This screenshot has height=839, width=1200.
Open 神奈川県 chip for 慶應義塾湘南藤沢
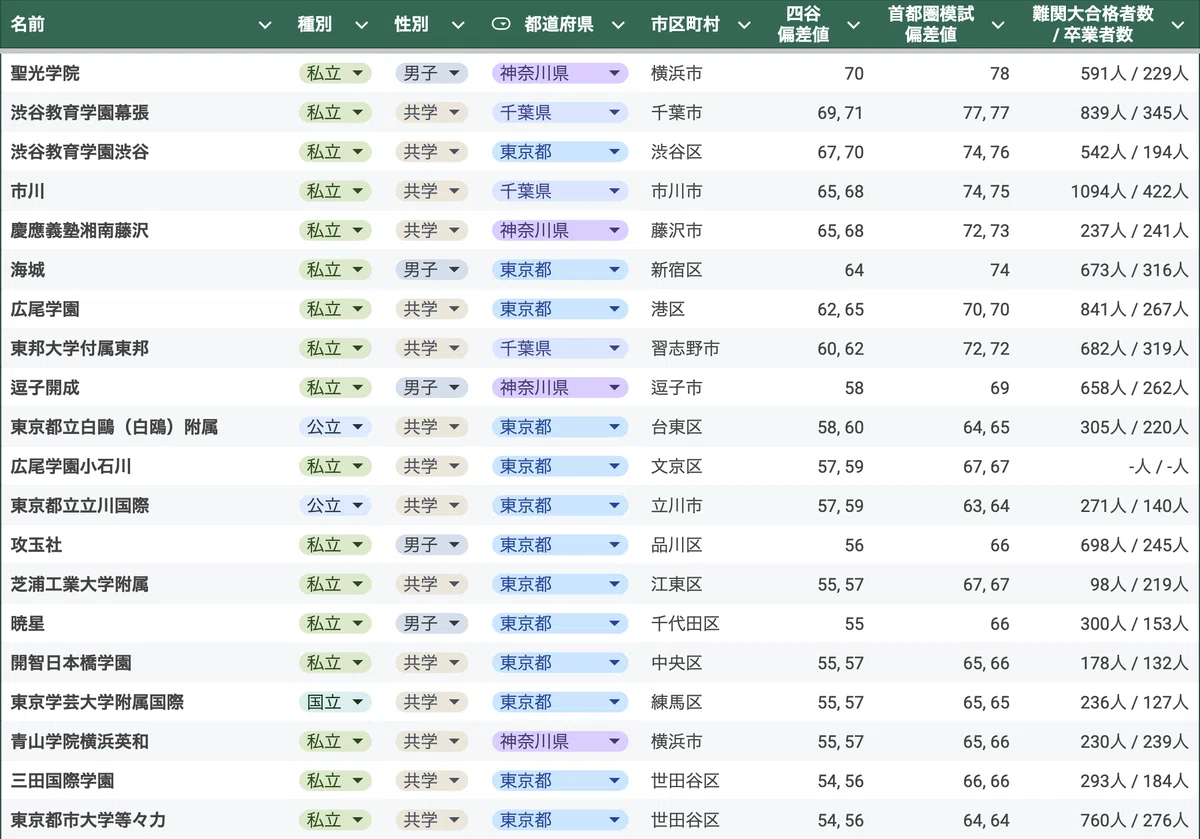coord(560,230)
